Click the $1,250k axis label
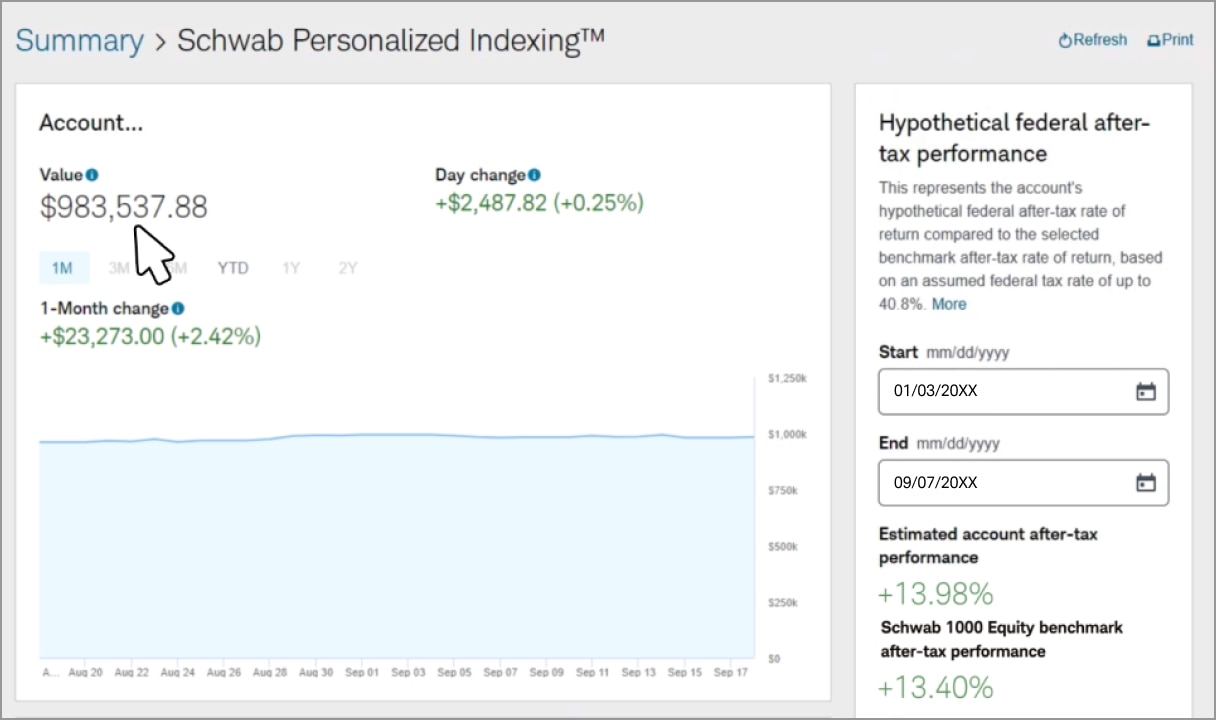This screenshot has width=1216, height=720. pyautogui.click(x=787, y=378)
